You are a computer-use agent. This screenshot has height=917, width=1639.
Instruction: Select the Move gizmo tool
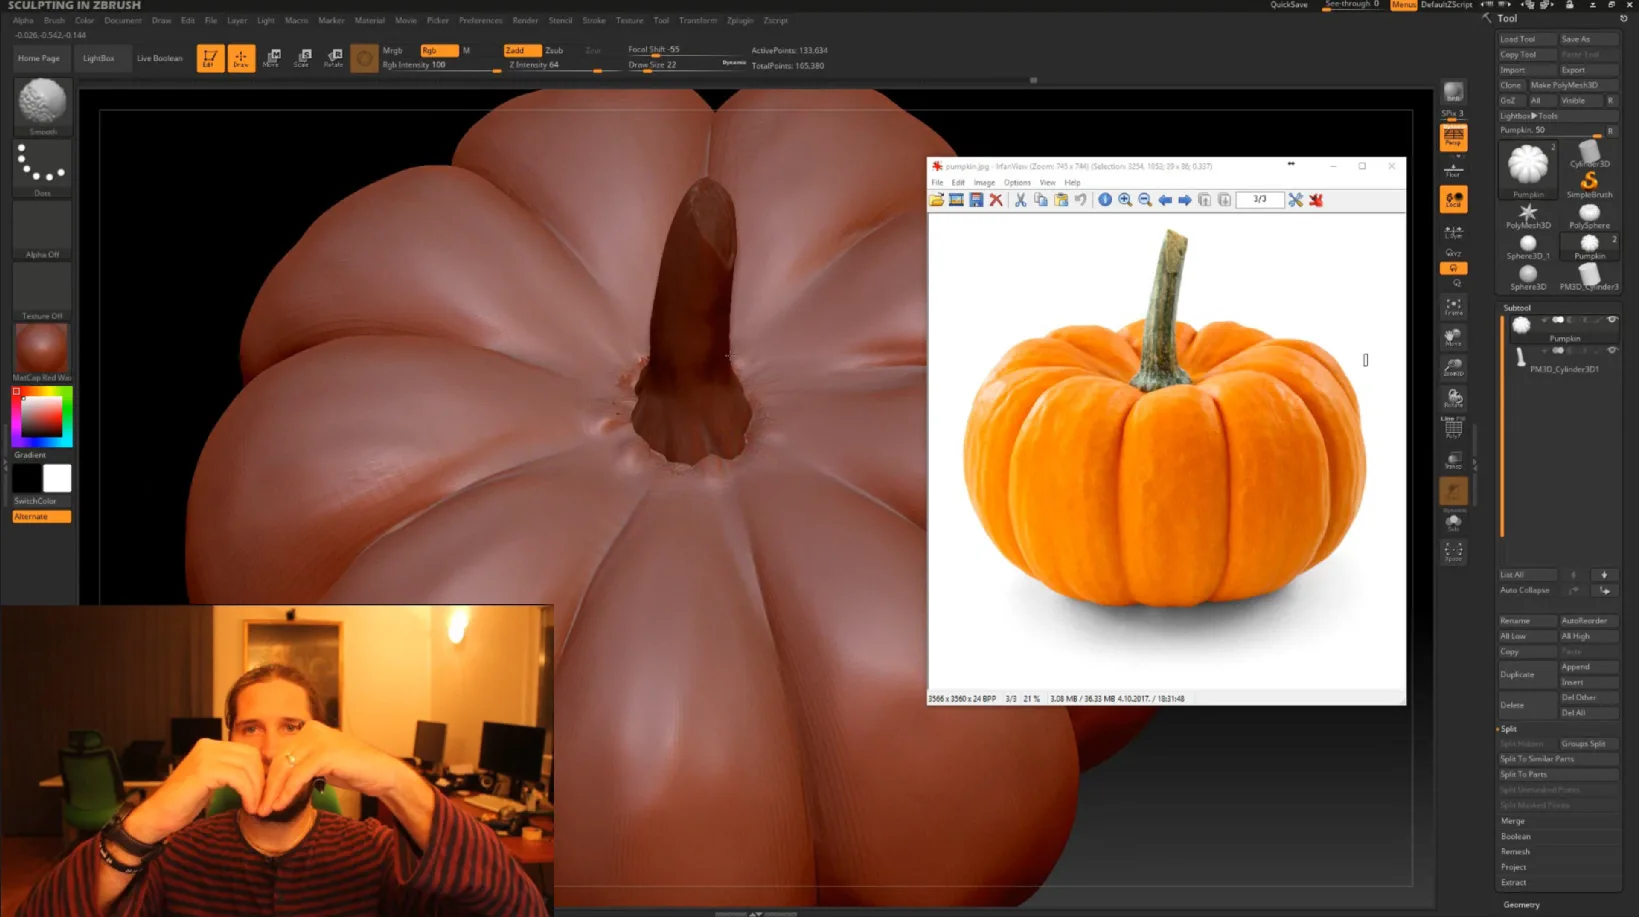[x=271, y=59]
